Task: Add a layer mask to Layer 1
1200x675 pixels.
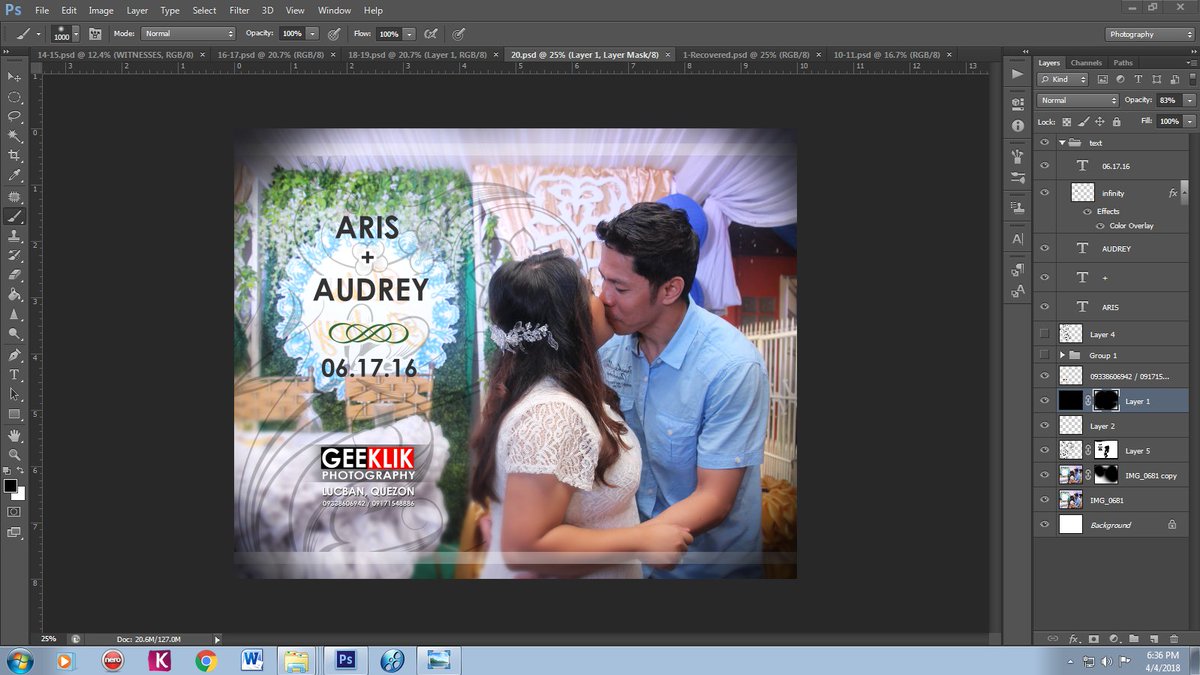Action: coord(1094,638)
